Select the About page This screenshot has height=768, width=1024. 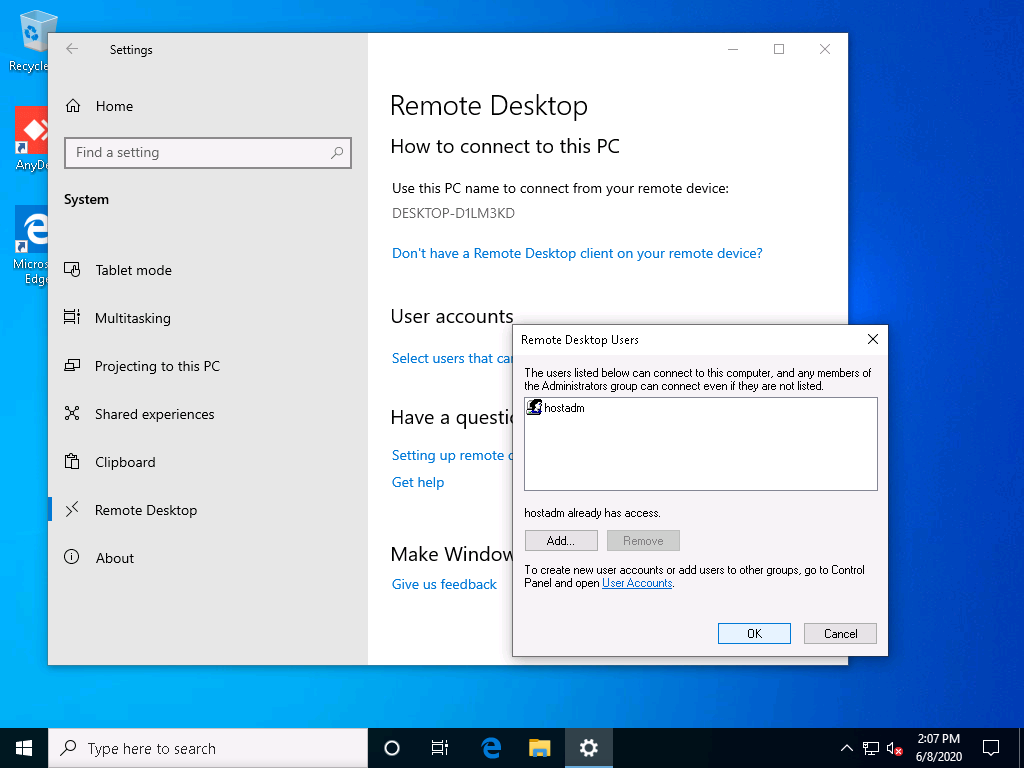[114, 558]
